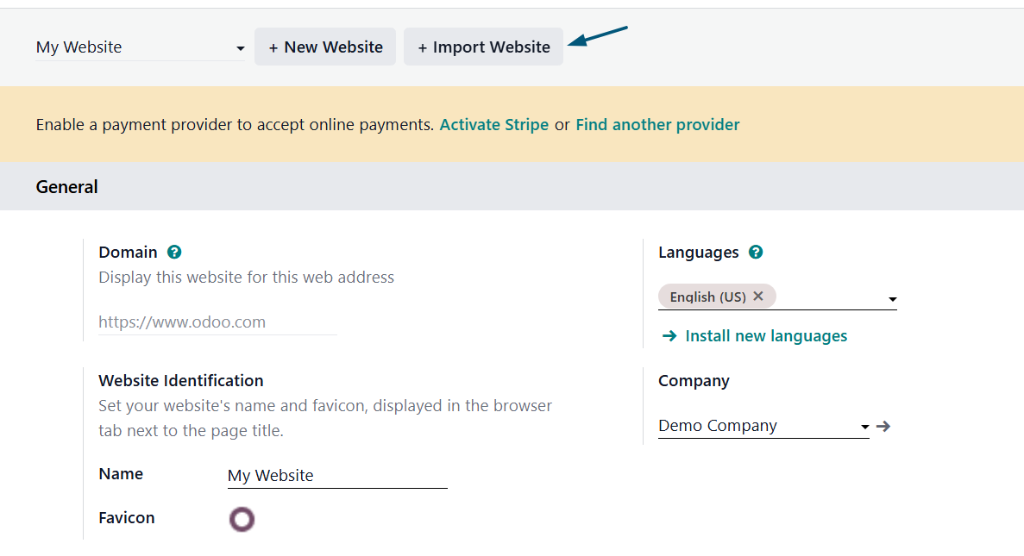The width and height of the screenshot is (1024, 556).
Task: Click the Languages help question mark icon
Action: pos(756,253)
